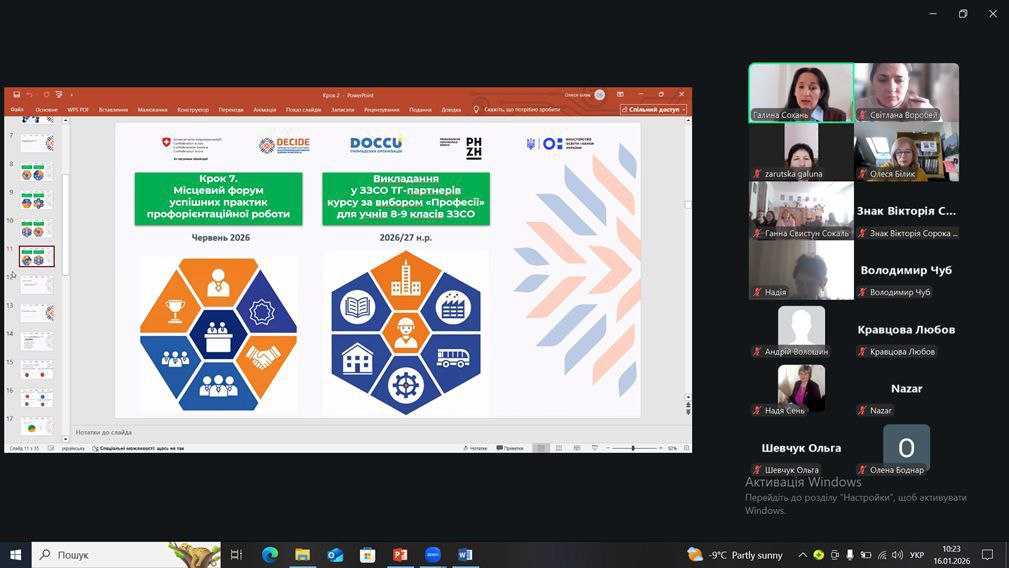
Task: Click the Спільний доступ share button
Action: pyautogui.click(x=654, y=110)
